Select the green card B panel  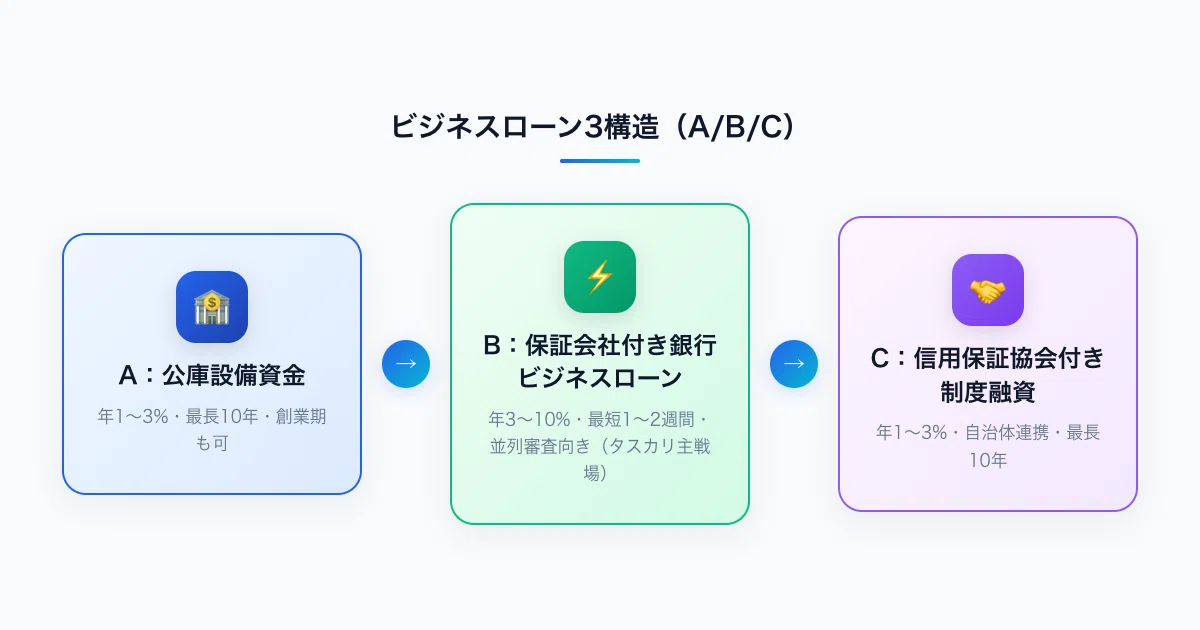pos(600,364)
